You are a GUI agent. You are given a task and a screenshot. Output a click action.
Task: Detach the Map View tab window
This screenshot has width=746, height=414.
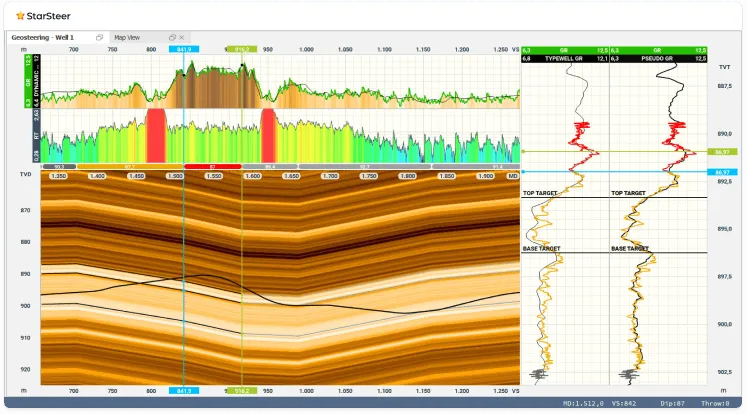[x=172, y=37]
